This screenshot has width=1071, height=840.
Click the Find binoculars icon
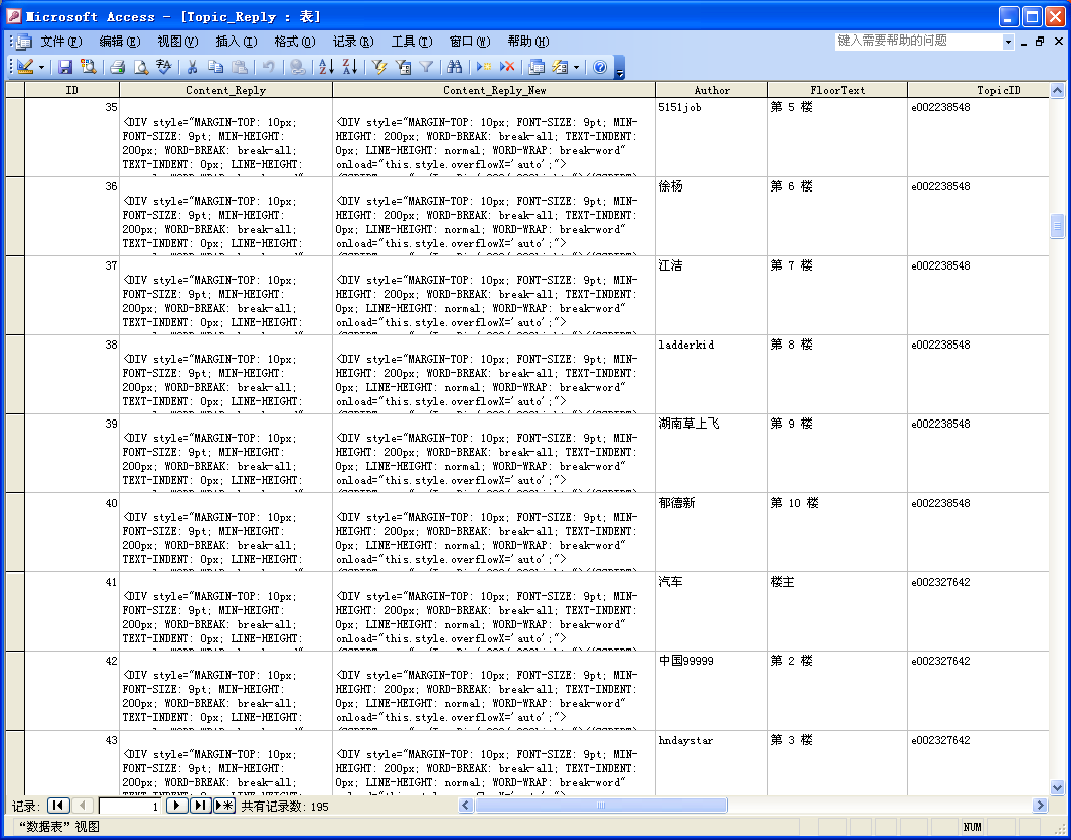pos(455,67)
